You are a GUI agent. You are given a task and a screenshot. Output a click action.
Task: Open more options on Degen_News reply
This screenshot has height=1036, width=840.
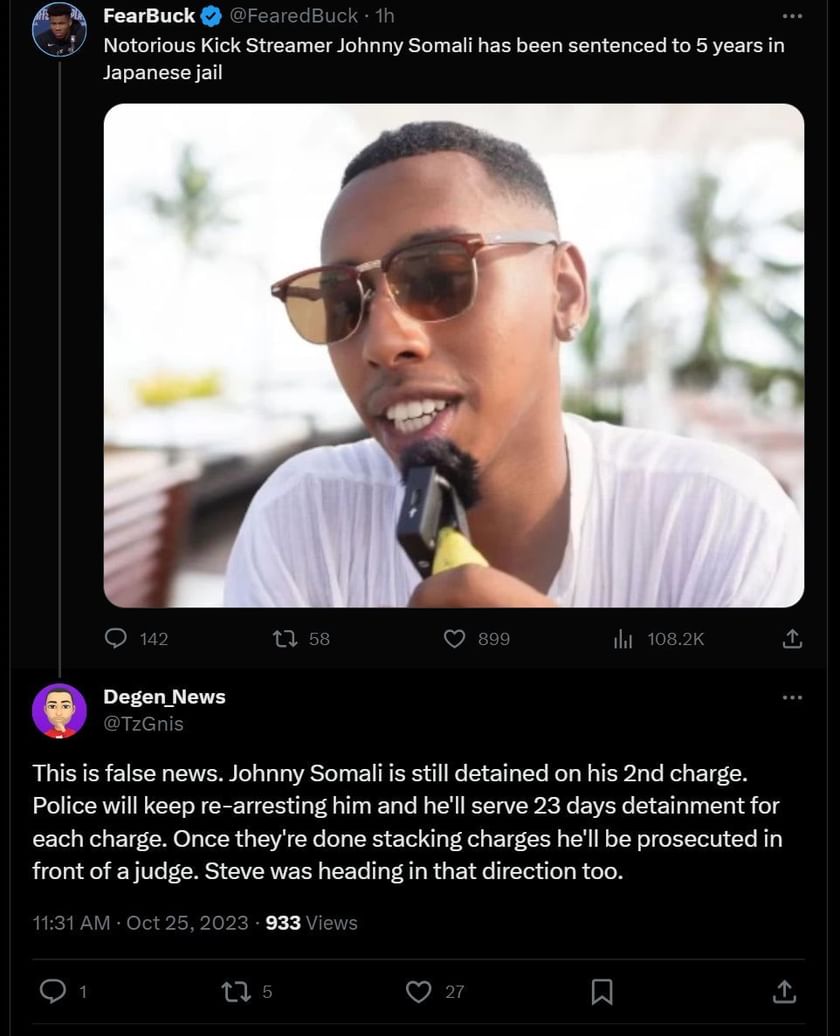coord(792,697)
